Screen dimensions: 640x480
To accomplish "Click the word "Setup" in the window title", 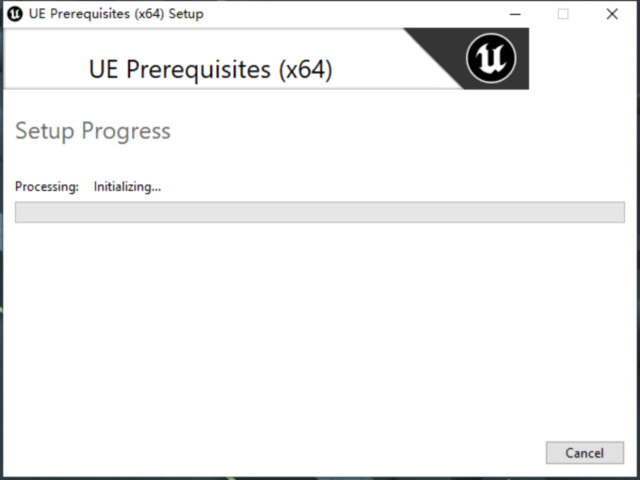I will (x=186, y=14).
